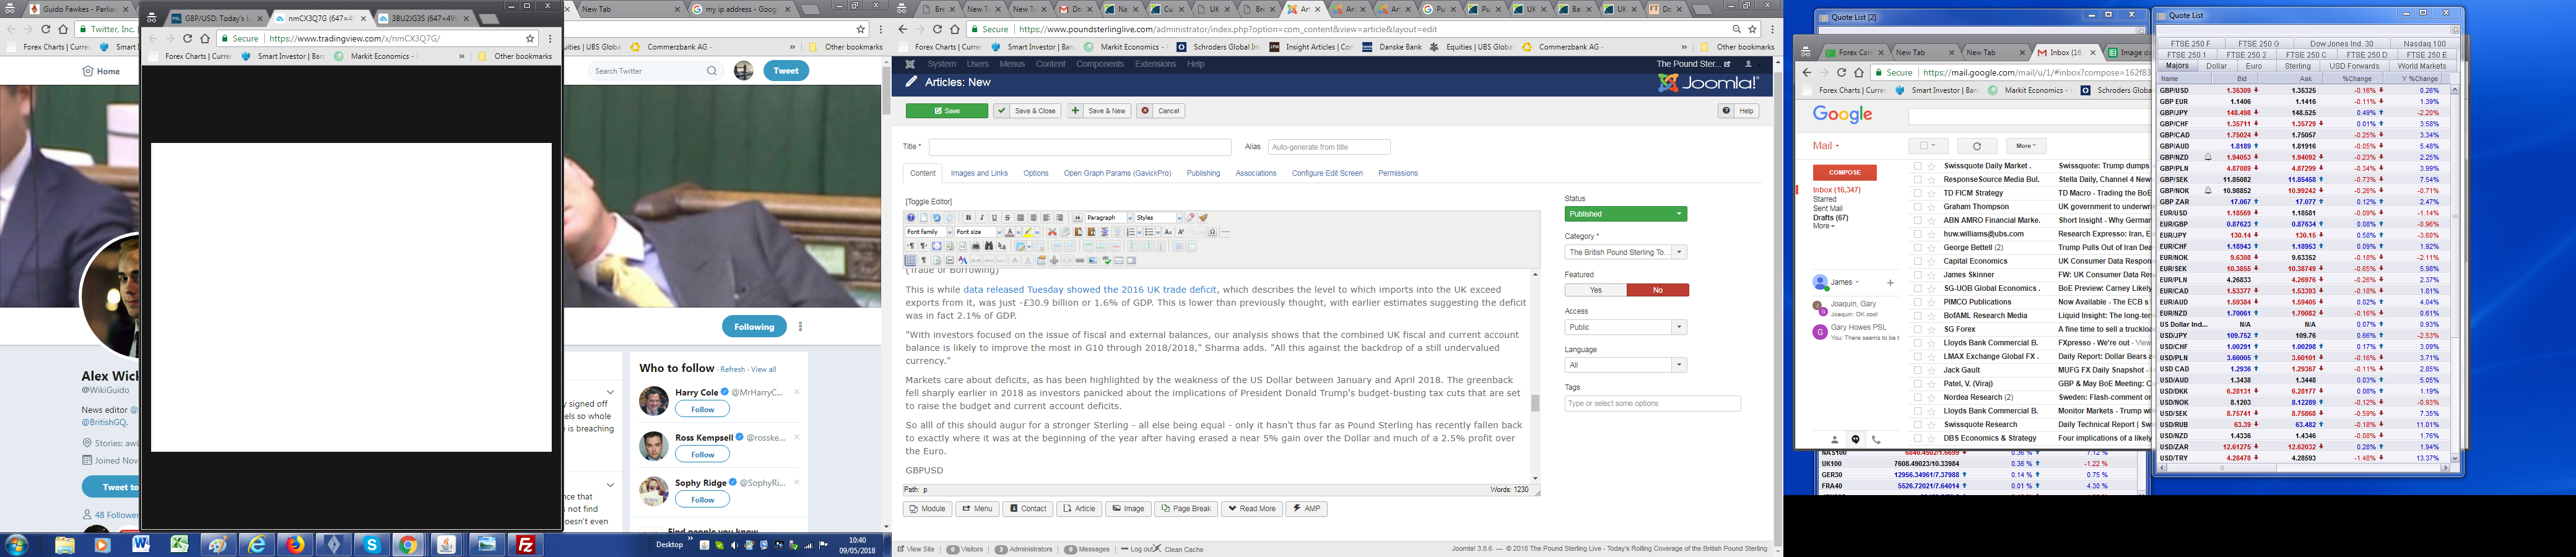The image size is (2576, 557).
Task: Click into the article Title field
Action: pos(1079,147)
